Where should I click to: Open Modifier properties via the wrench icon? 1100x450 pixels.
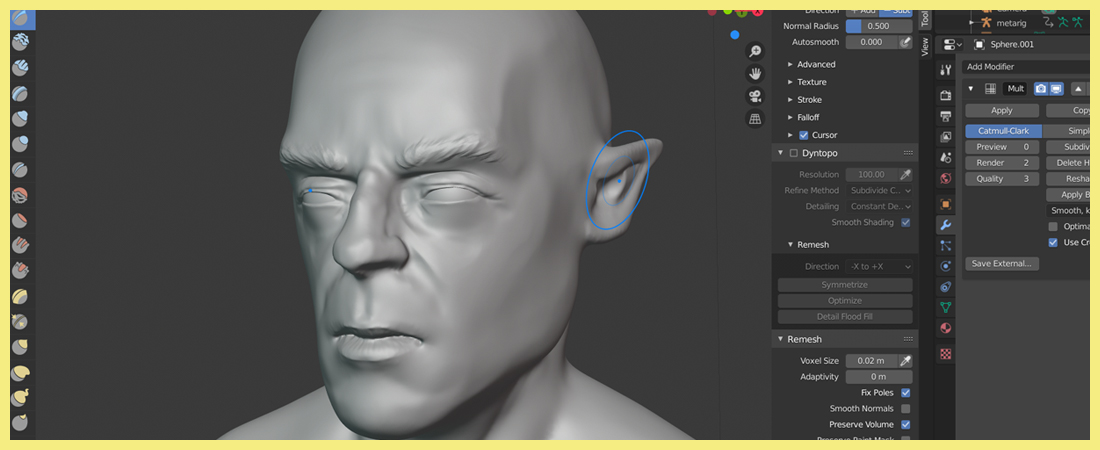[x=945, y=224]
